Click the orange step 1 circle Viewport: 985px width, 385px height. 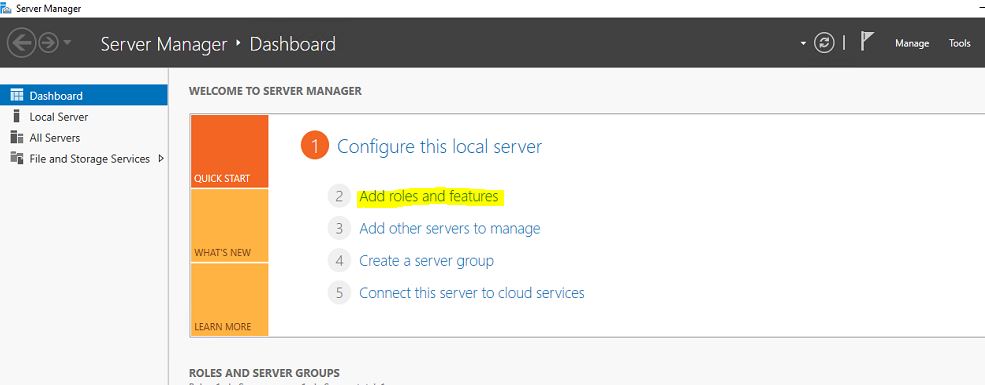coord(315,146)
